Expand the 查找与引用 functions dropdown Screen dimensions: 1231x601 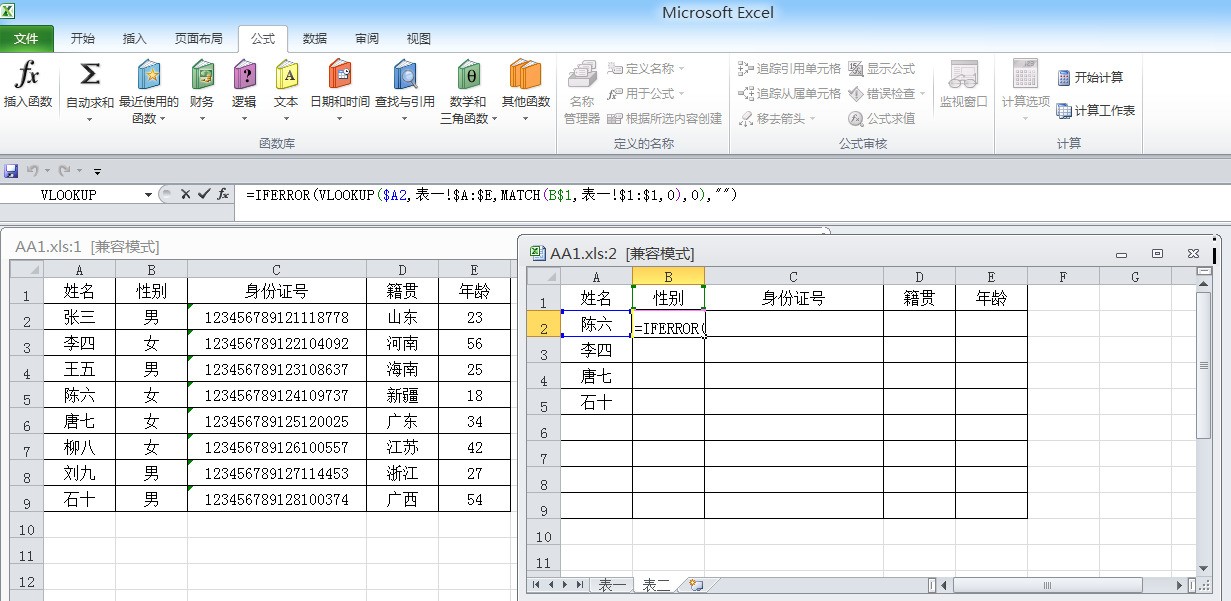click(404, 119)
